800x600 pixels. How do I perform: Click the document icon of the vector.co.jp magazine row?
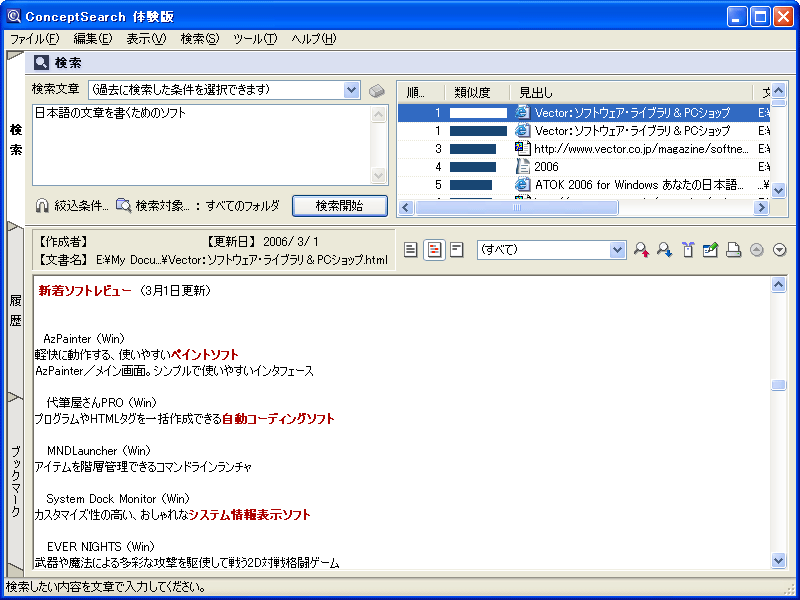pyautogui.click(x=522, y=148)
